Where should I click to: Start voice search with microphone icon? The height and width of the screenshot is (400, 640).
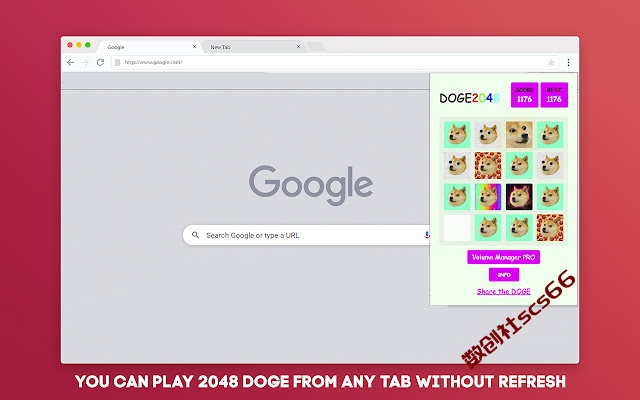coord(427,235)
